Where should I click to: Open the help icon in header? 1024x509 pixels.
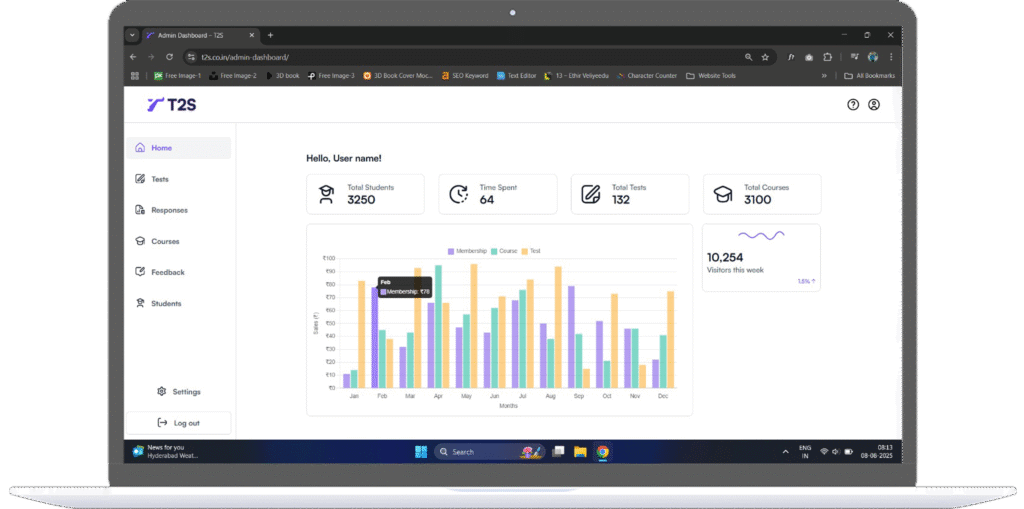[853, 104]
